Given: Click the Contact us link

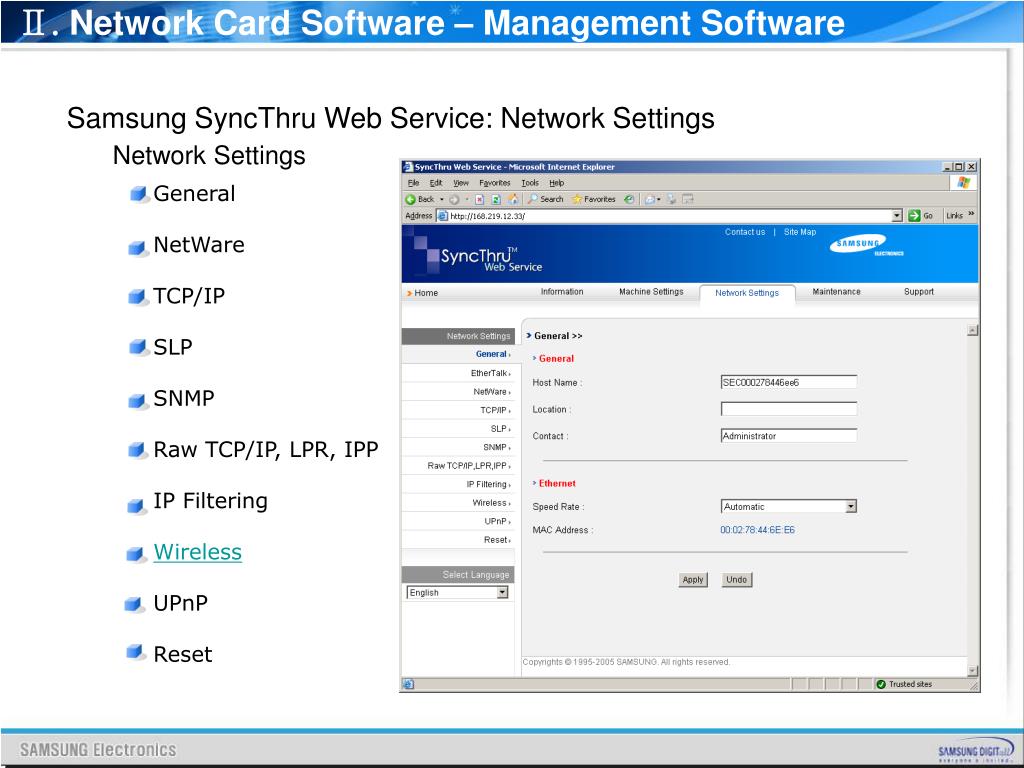Looking at the screenshot, I should 744,232.
